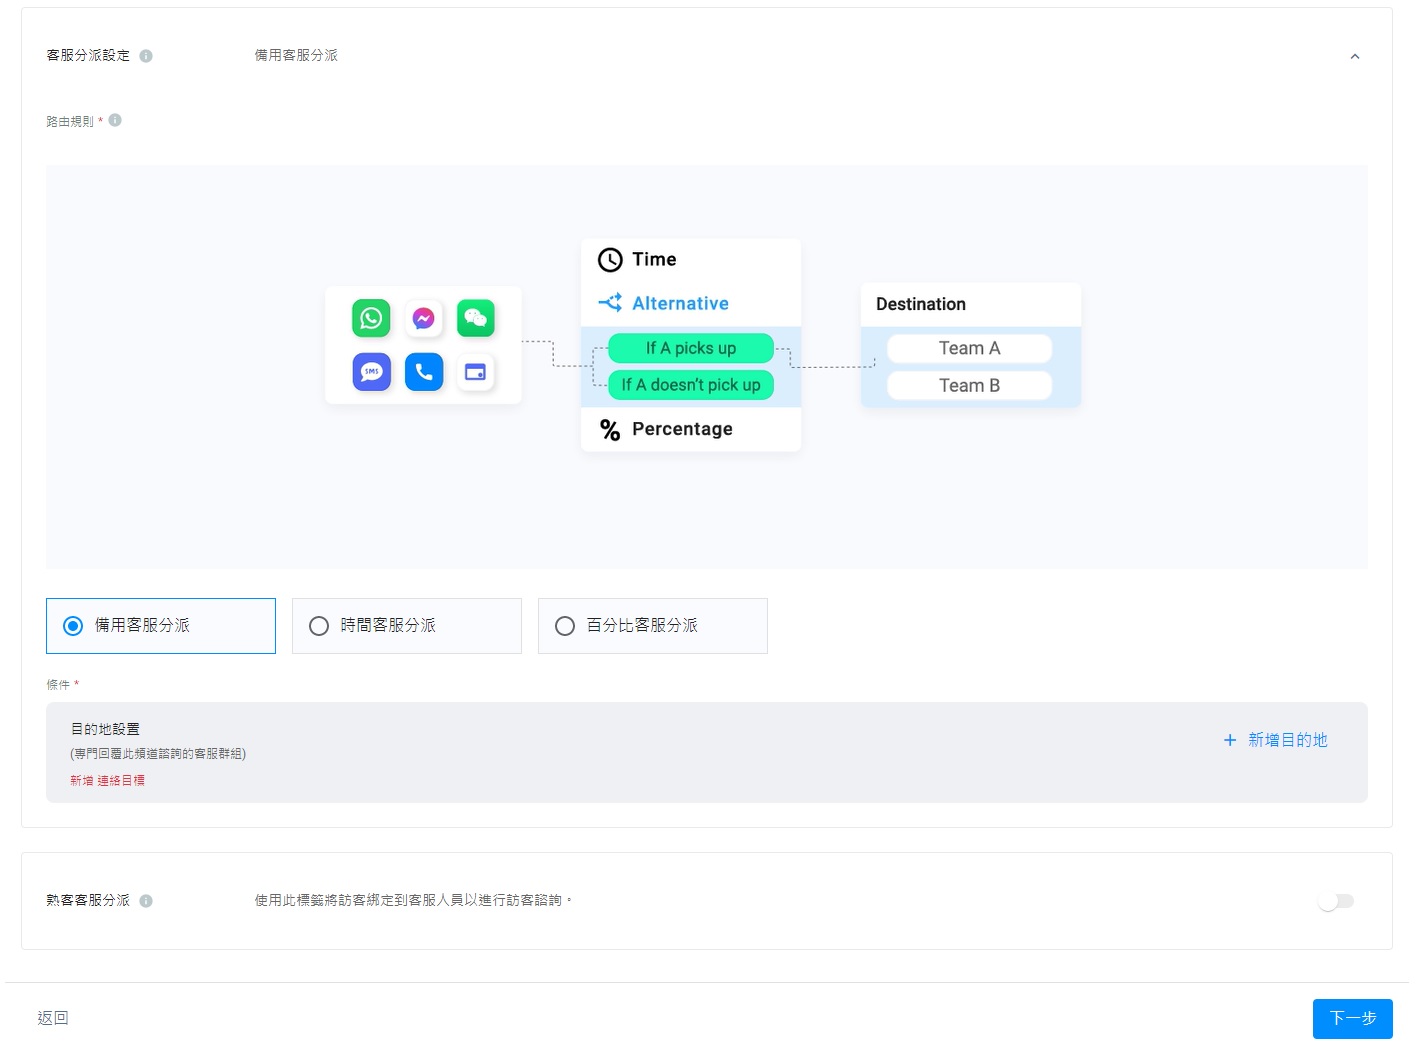Select the 時間客服分派 radio option

click(x=407, y=626)
